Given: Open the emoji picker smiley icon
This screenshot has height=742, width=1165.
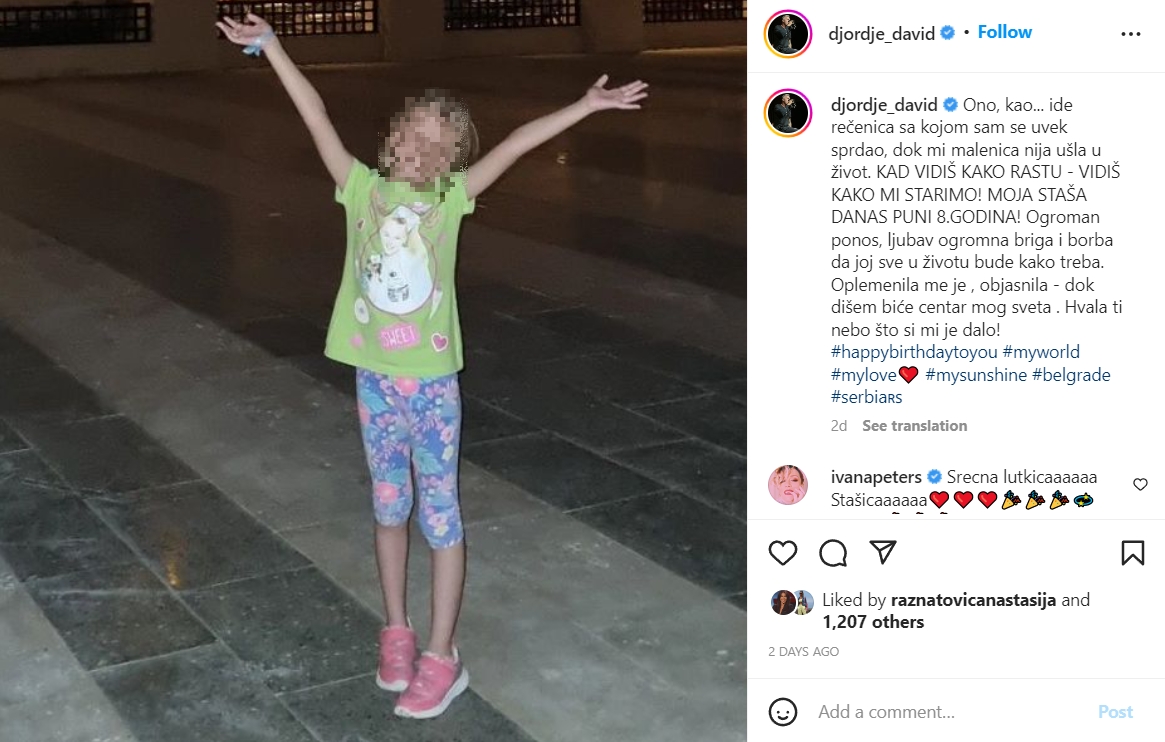Looking at the screenshot, I should (x=782, y=712).
